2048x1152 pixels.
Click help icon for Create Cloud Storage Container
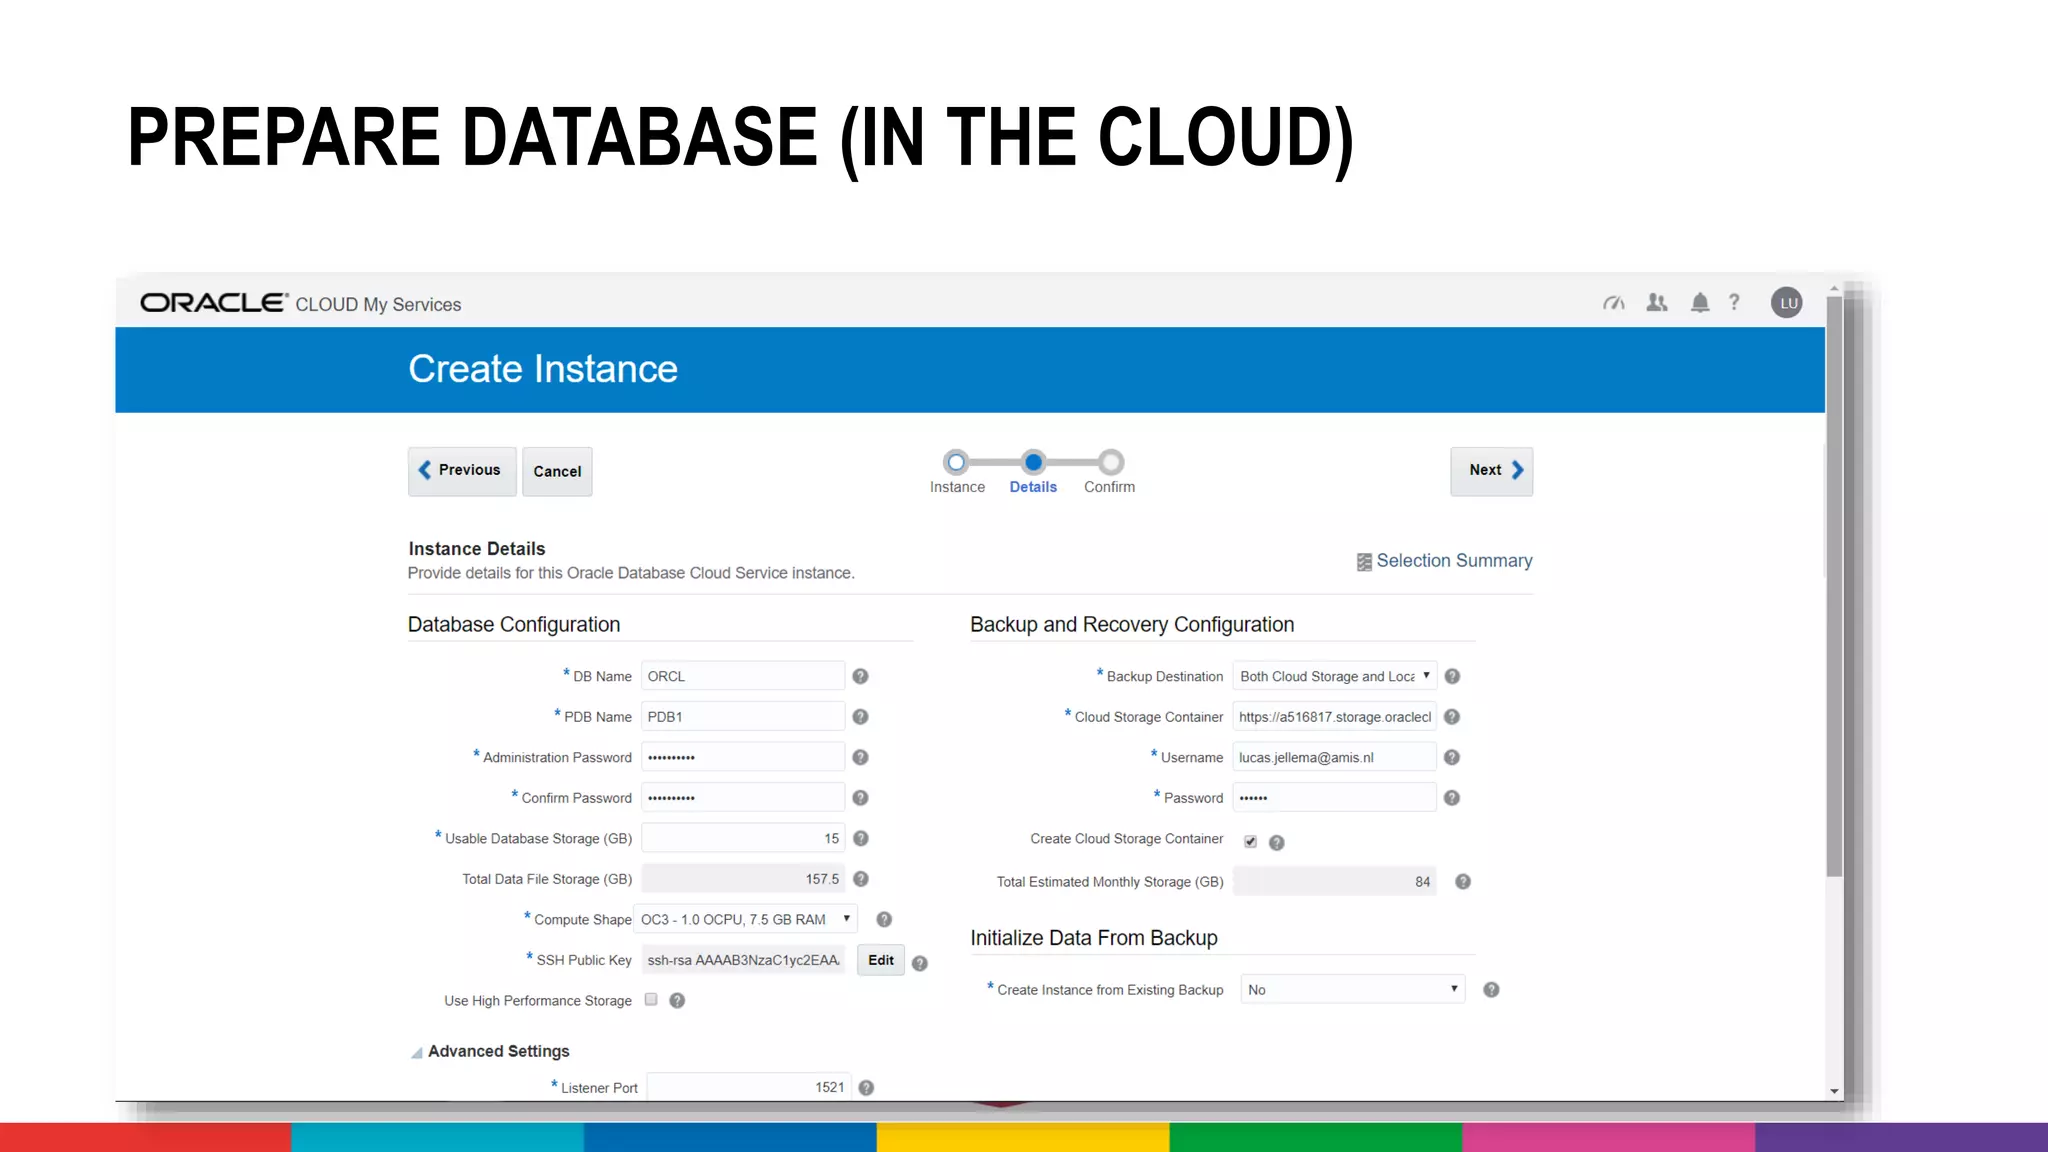(x=1277, y=843)
